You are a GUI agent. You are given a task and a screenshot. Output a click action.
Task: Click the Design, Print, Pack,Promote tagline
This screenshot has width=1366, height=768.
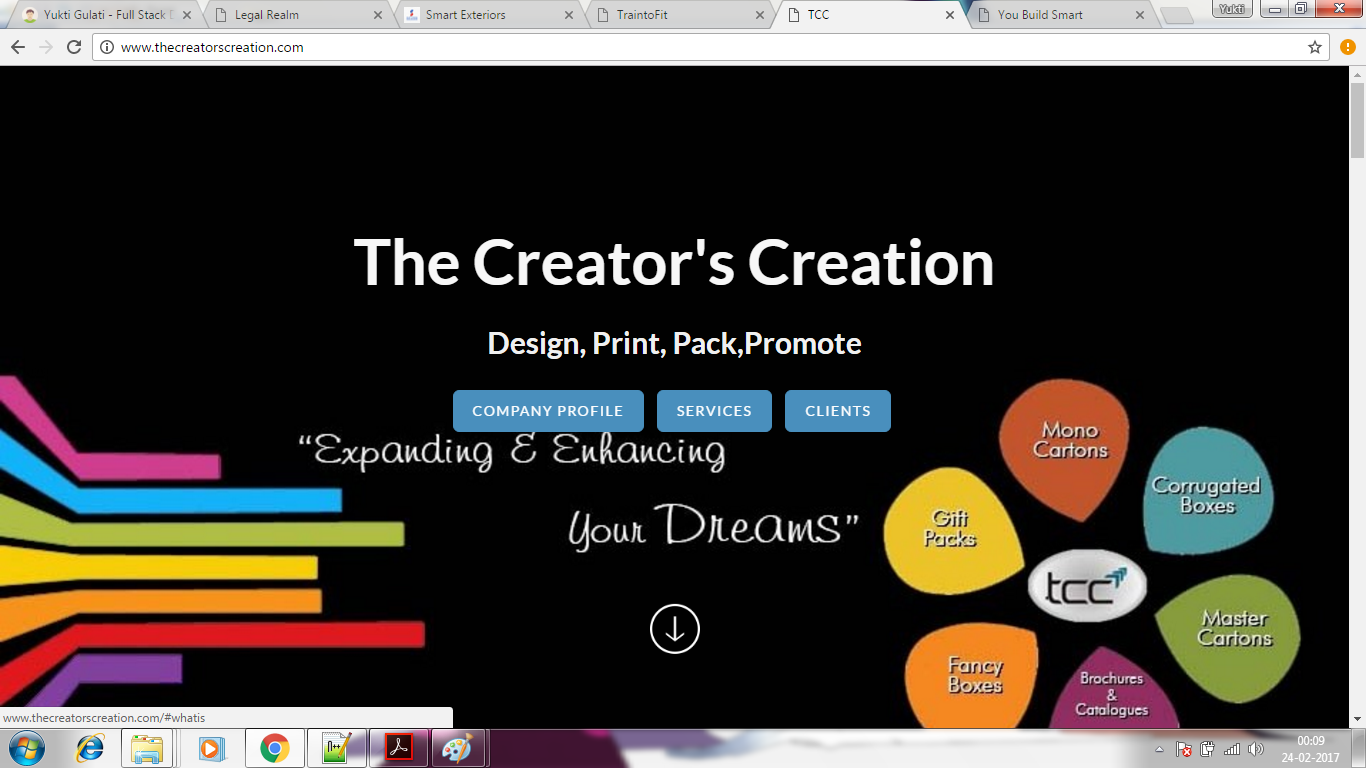(x=674, y=343)
